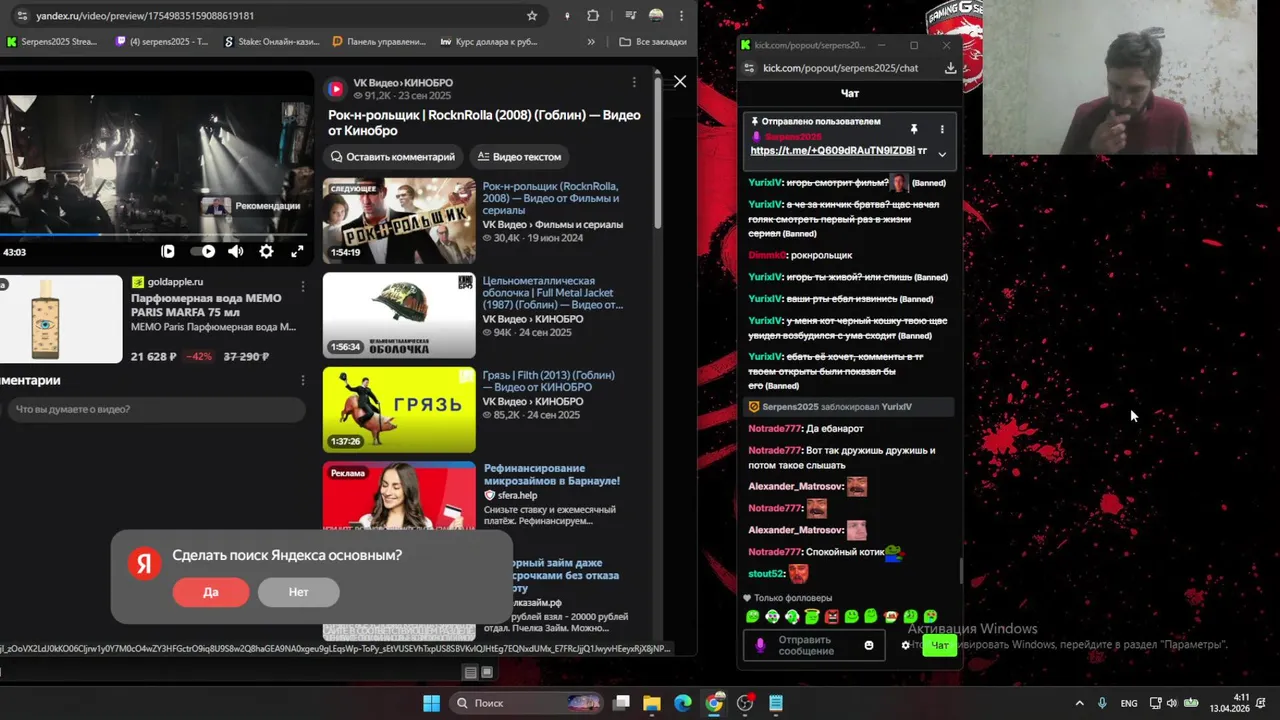
Task: Insert the red angry emote
Action: point(832,617)
